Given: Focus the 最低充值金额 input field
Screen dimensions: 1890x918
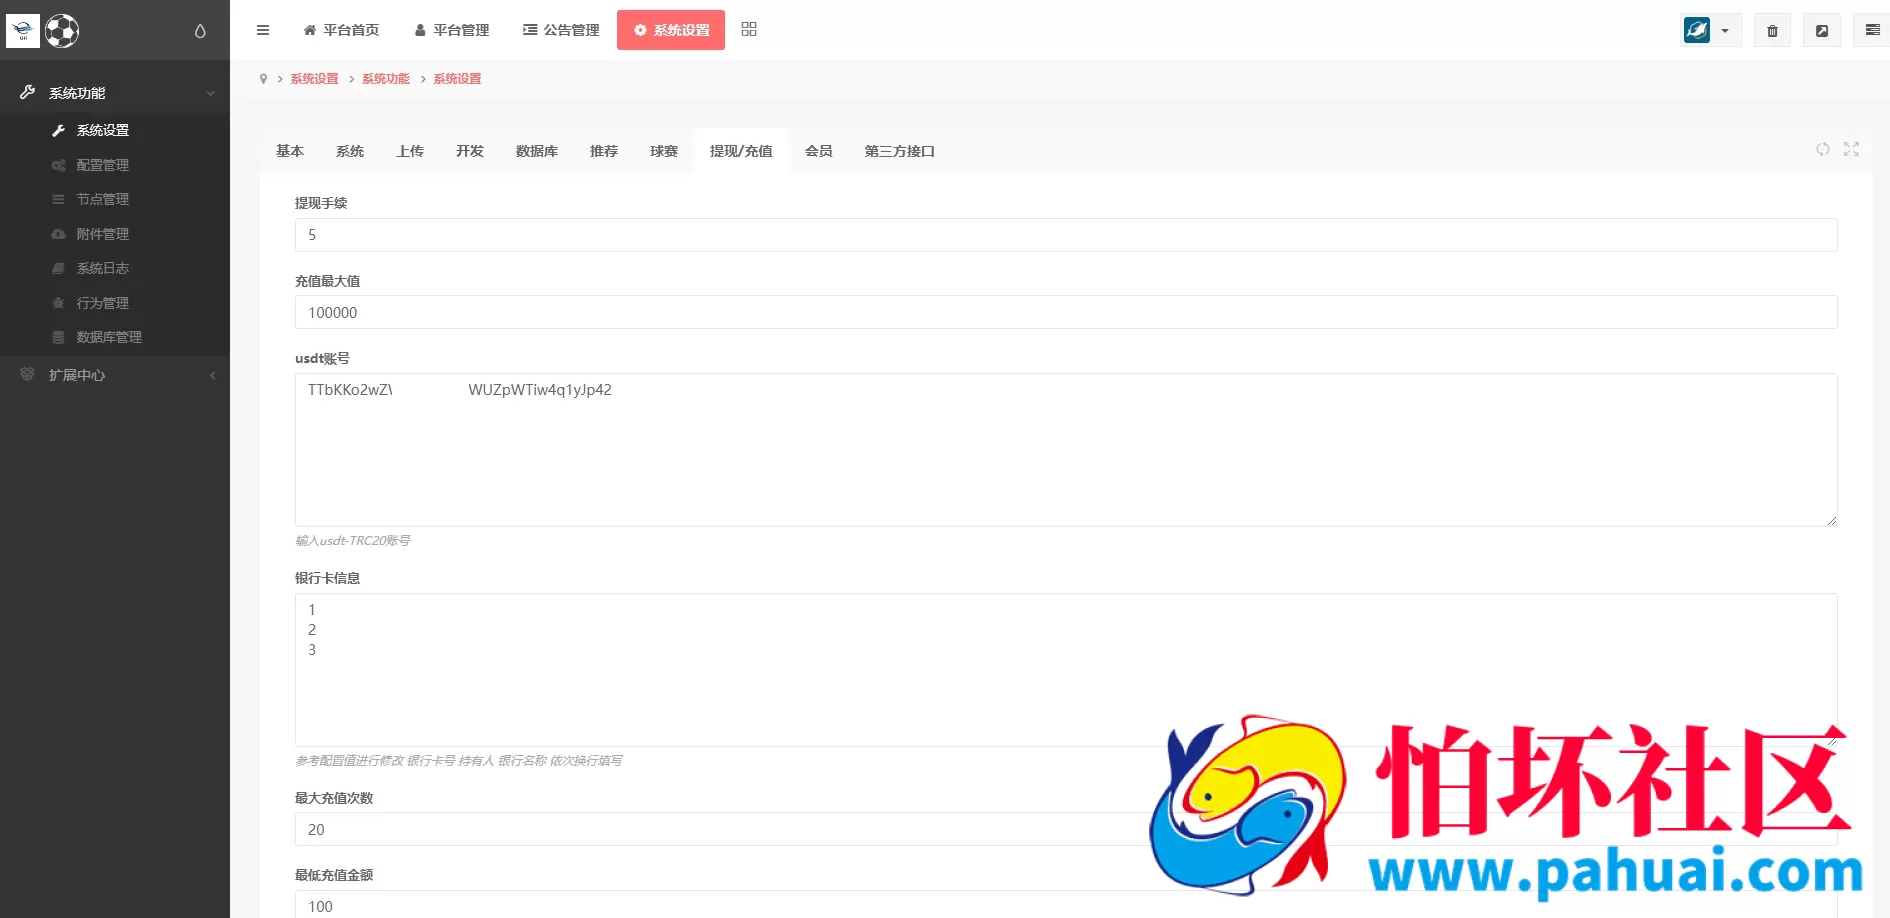Looking at the screenshot, I should (x=1066, y=905).
